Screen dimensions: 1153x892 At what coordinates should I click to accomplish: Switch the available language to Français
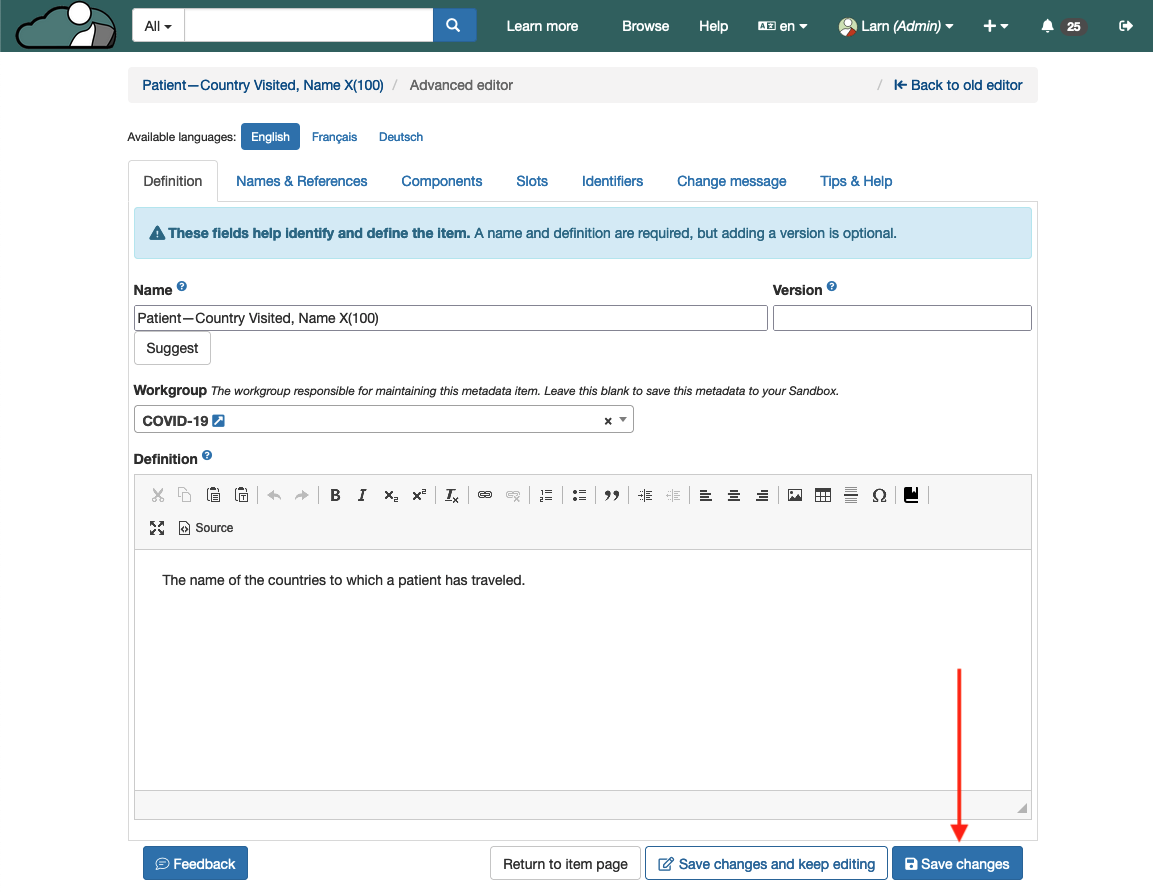[334, 137]
